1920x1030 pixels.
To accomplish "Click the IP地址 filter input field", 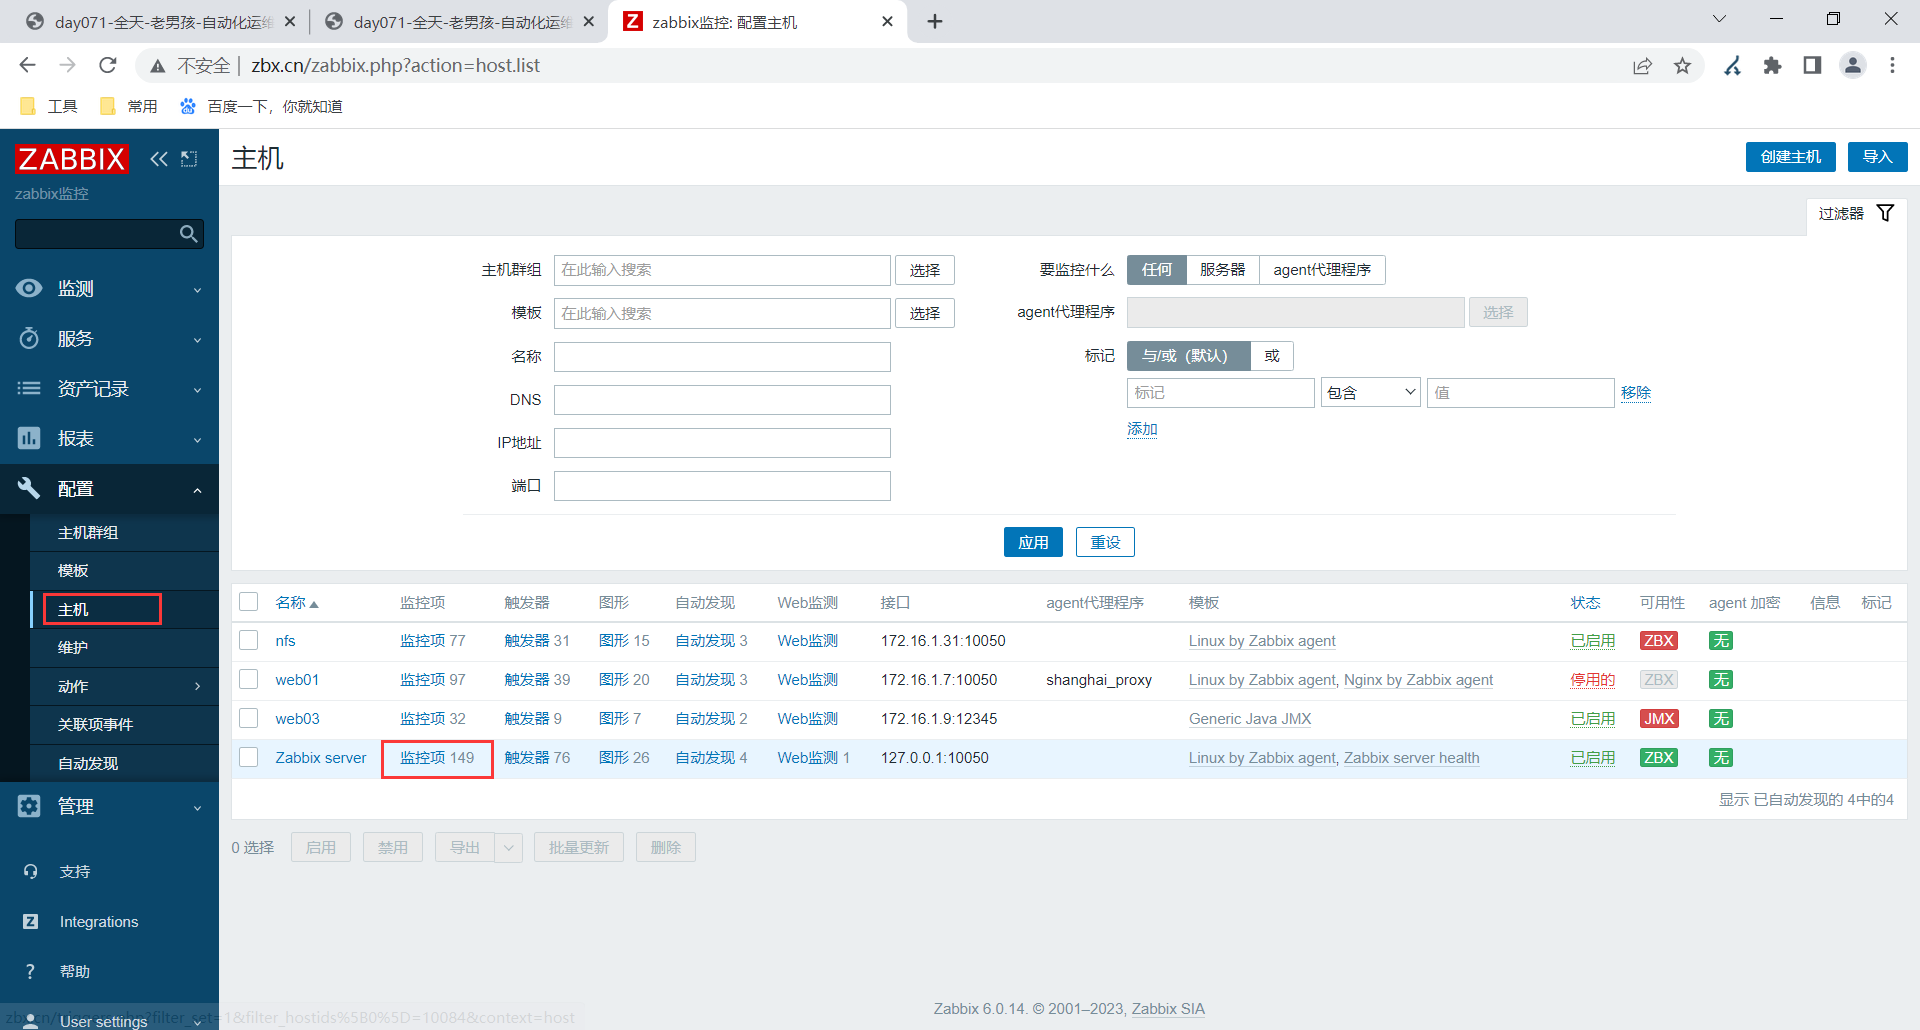I will tap(722, 443).
